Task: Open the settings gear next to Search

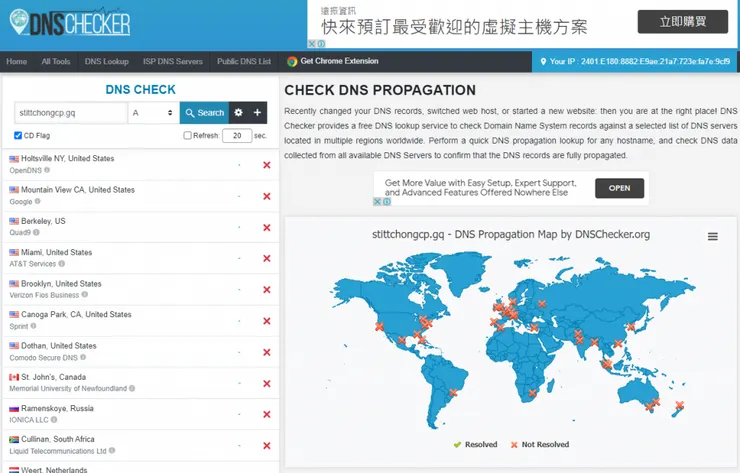Action: point(238,112)
